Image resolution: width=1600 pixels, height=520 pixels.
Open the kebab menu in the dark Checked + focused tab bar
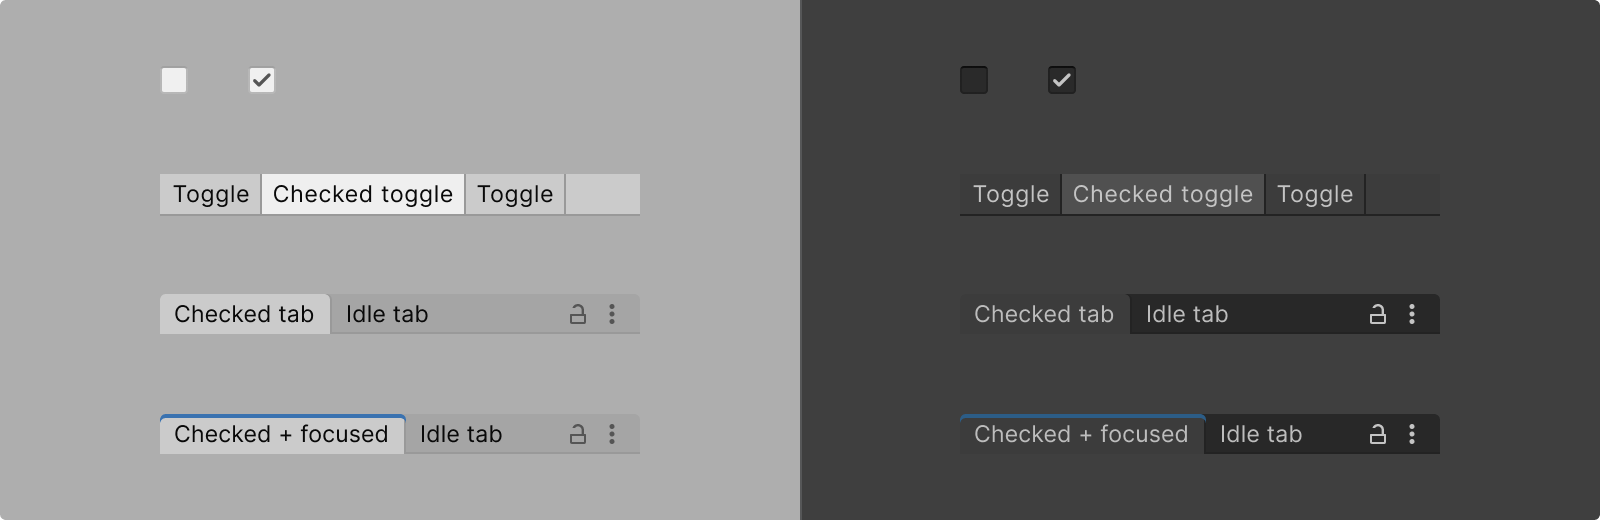click(1412, 435)
